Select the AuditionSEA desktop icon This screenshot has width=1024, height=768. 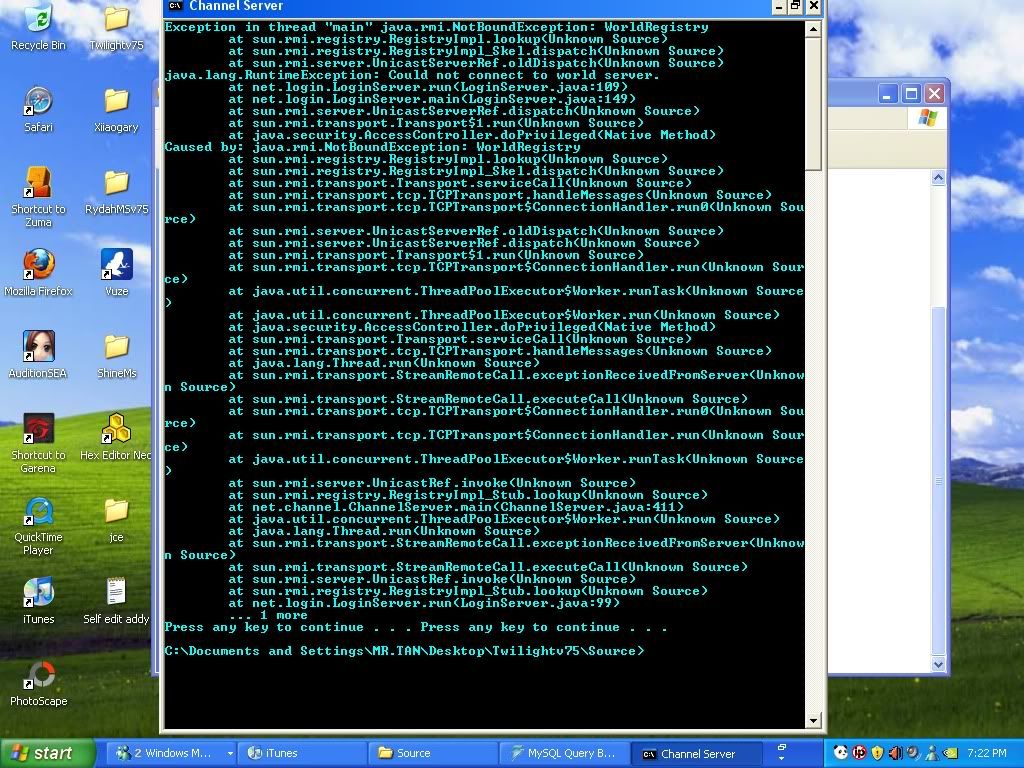click(x=38, y=348)
